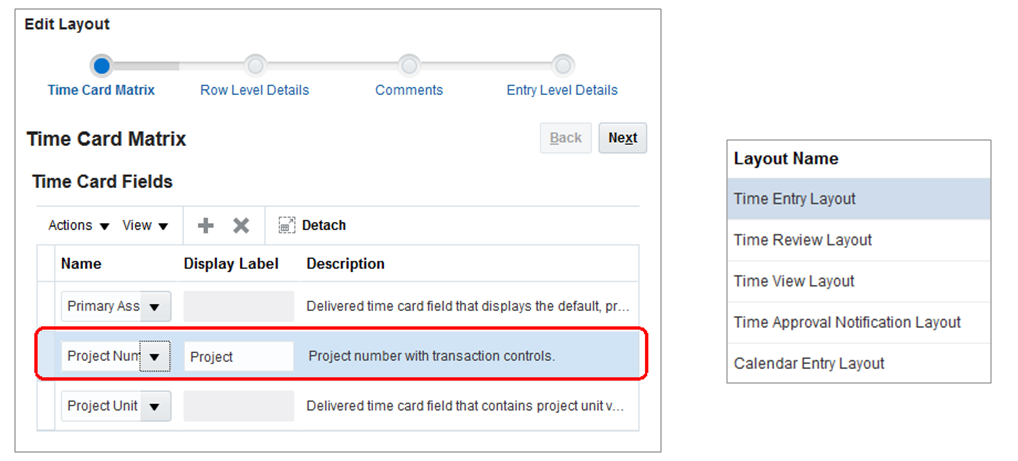Click the Detach table icon

[x=287, y=226]
